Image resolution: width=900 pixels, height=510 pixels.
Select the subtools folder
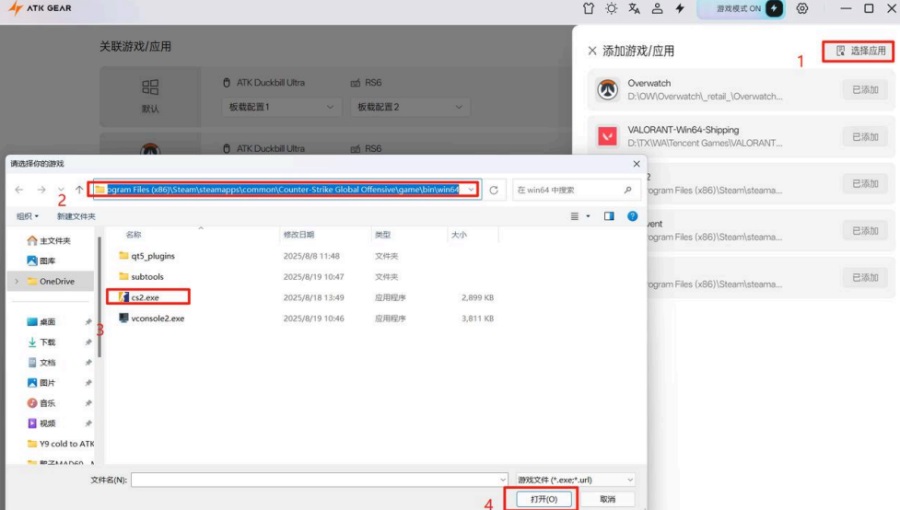141,277
